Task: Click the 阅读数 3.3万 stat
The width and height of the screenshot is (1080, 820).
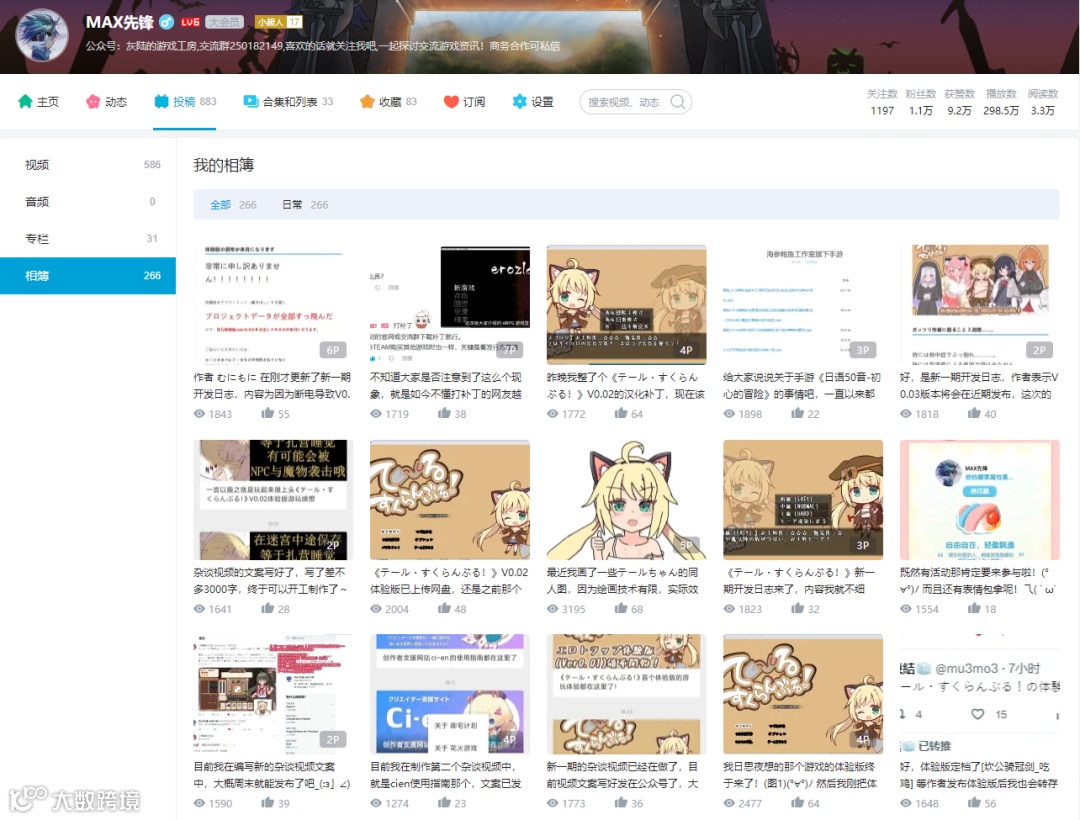Action: tap(1043, 102)
